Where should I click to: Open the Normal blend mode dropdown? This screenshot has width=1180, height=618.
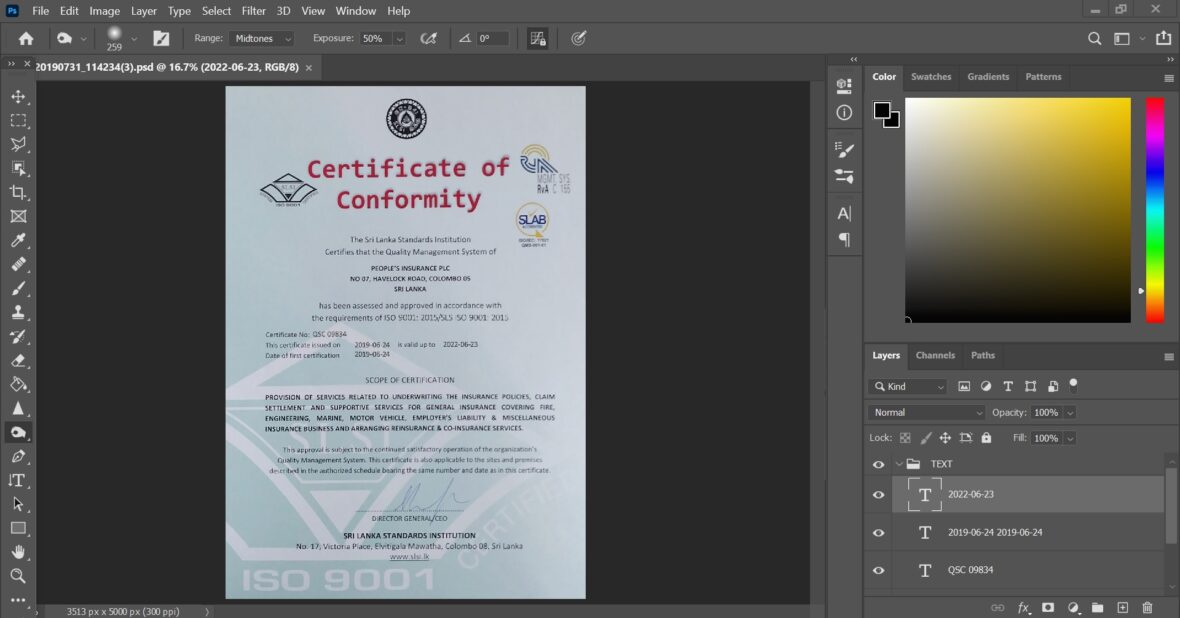(x=924, y=412)
